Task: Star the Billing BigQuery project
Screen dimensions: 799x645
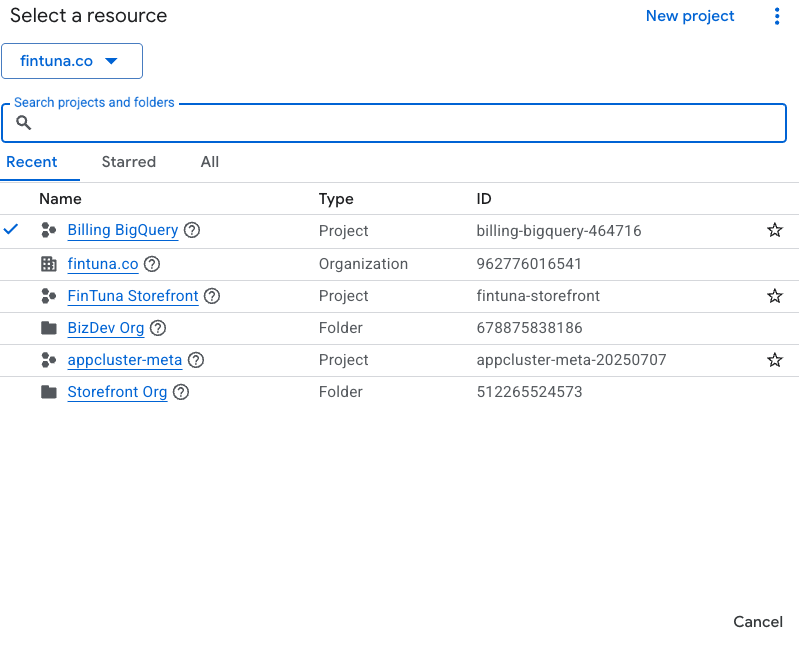Action: [x=775, y=230]
